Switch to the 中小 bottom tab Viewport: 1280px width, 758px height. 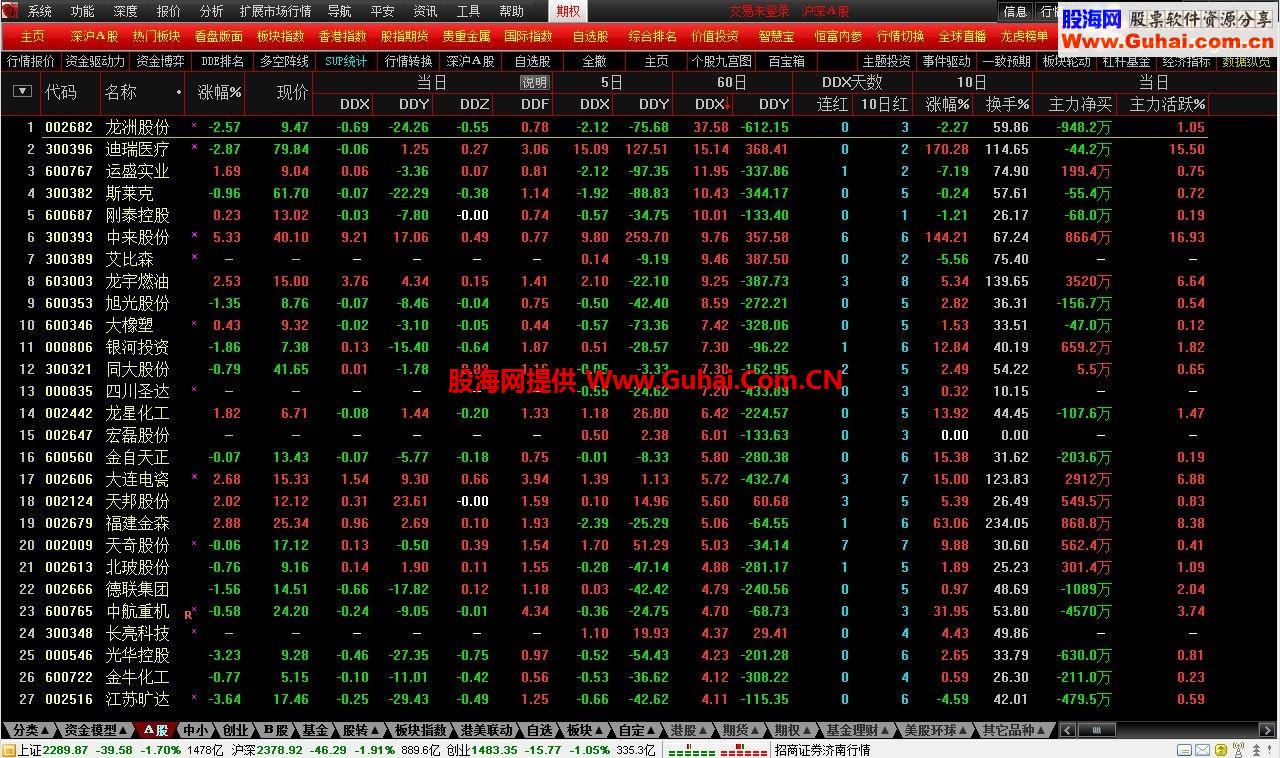coord(196,730)
